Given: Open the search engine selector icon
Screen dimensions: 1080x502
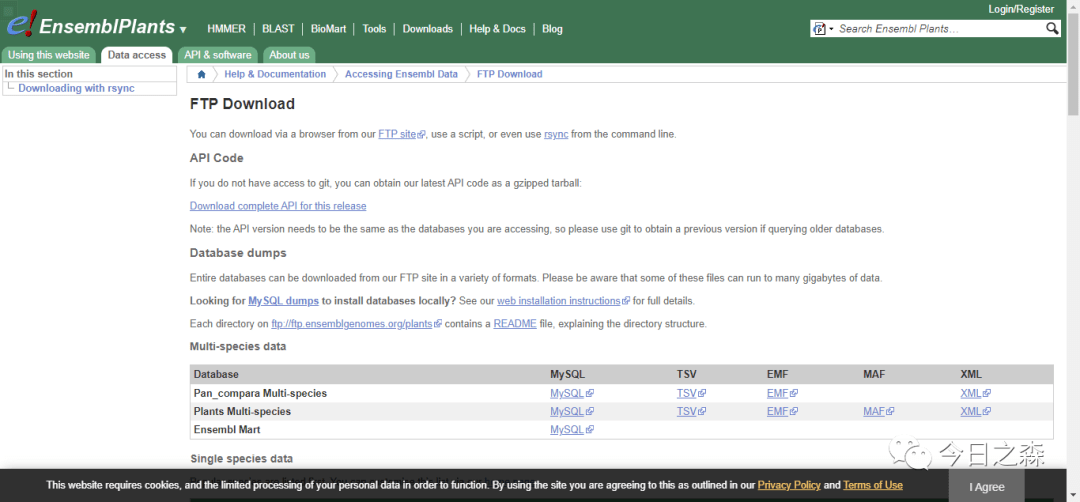Looking at the screenshot, I should point(821,29).
